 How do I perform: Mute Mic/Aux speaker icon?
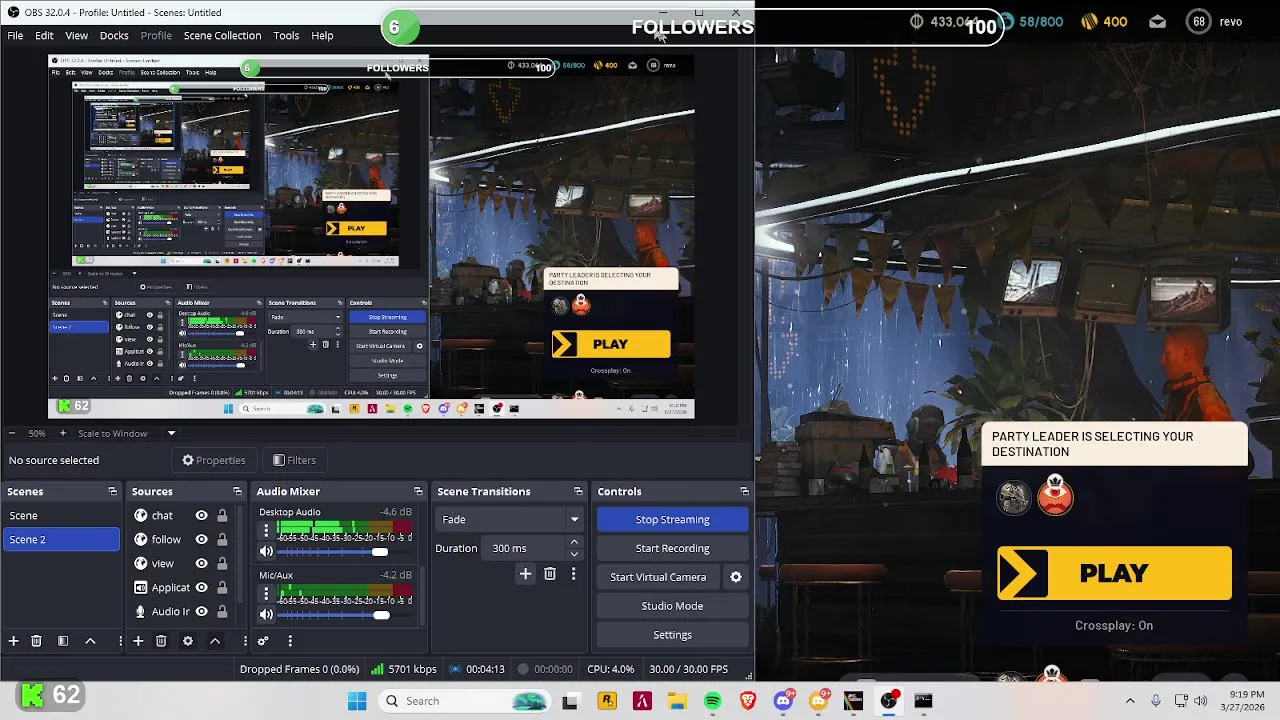266,615
